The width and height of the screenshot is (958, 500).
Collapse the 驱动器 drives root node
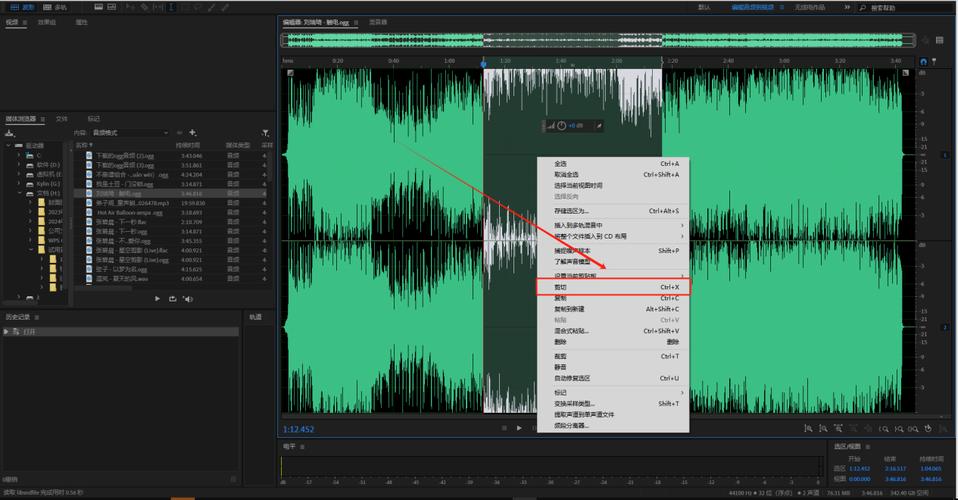pyautogui.click(x=9, y=145)
